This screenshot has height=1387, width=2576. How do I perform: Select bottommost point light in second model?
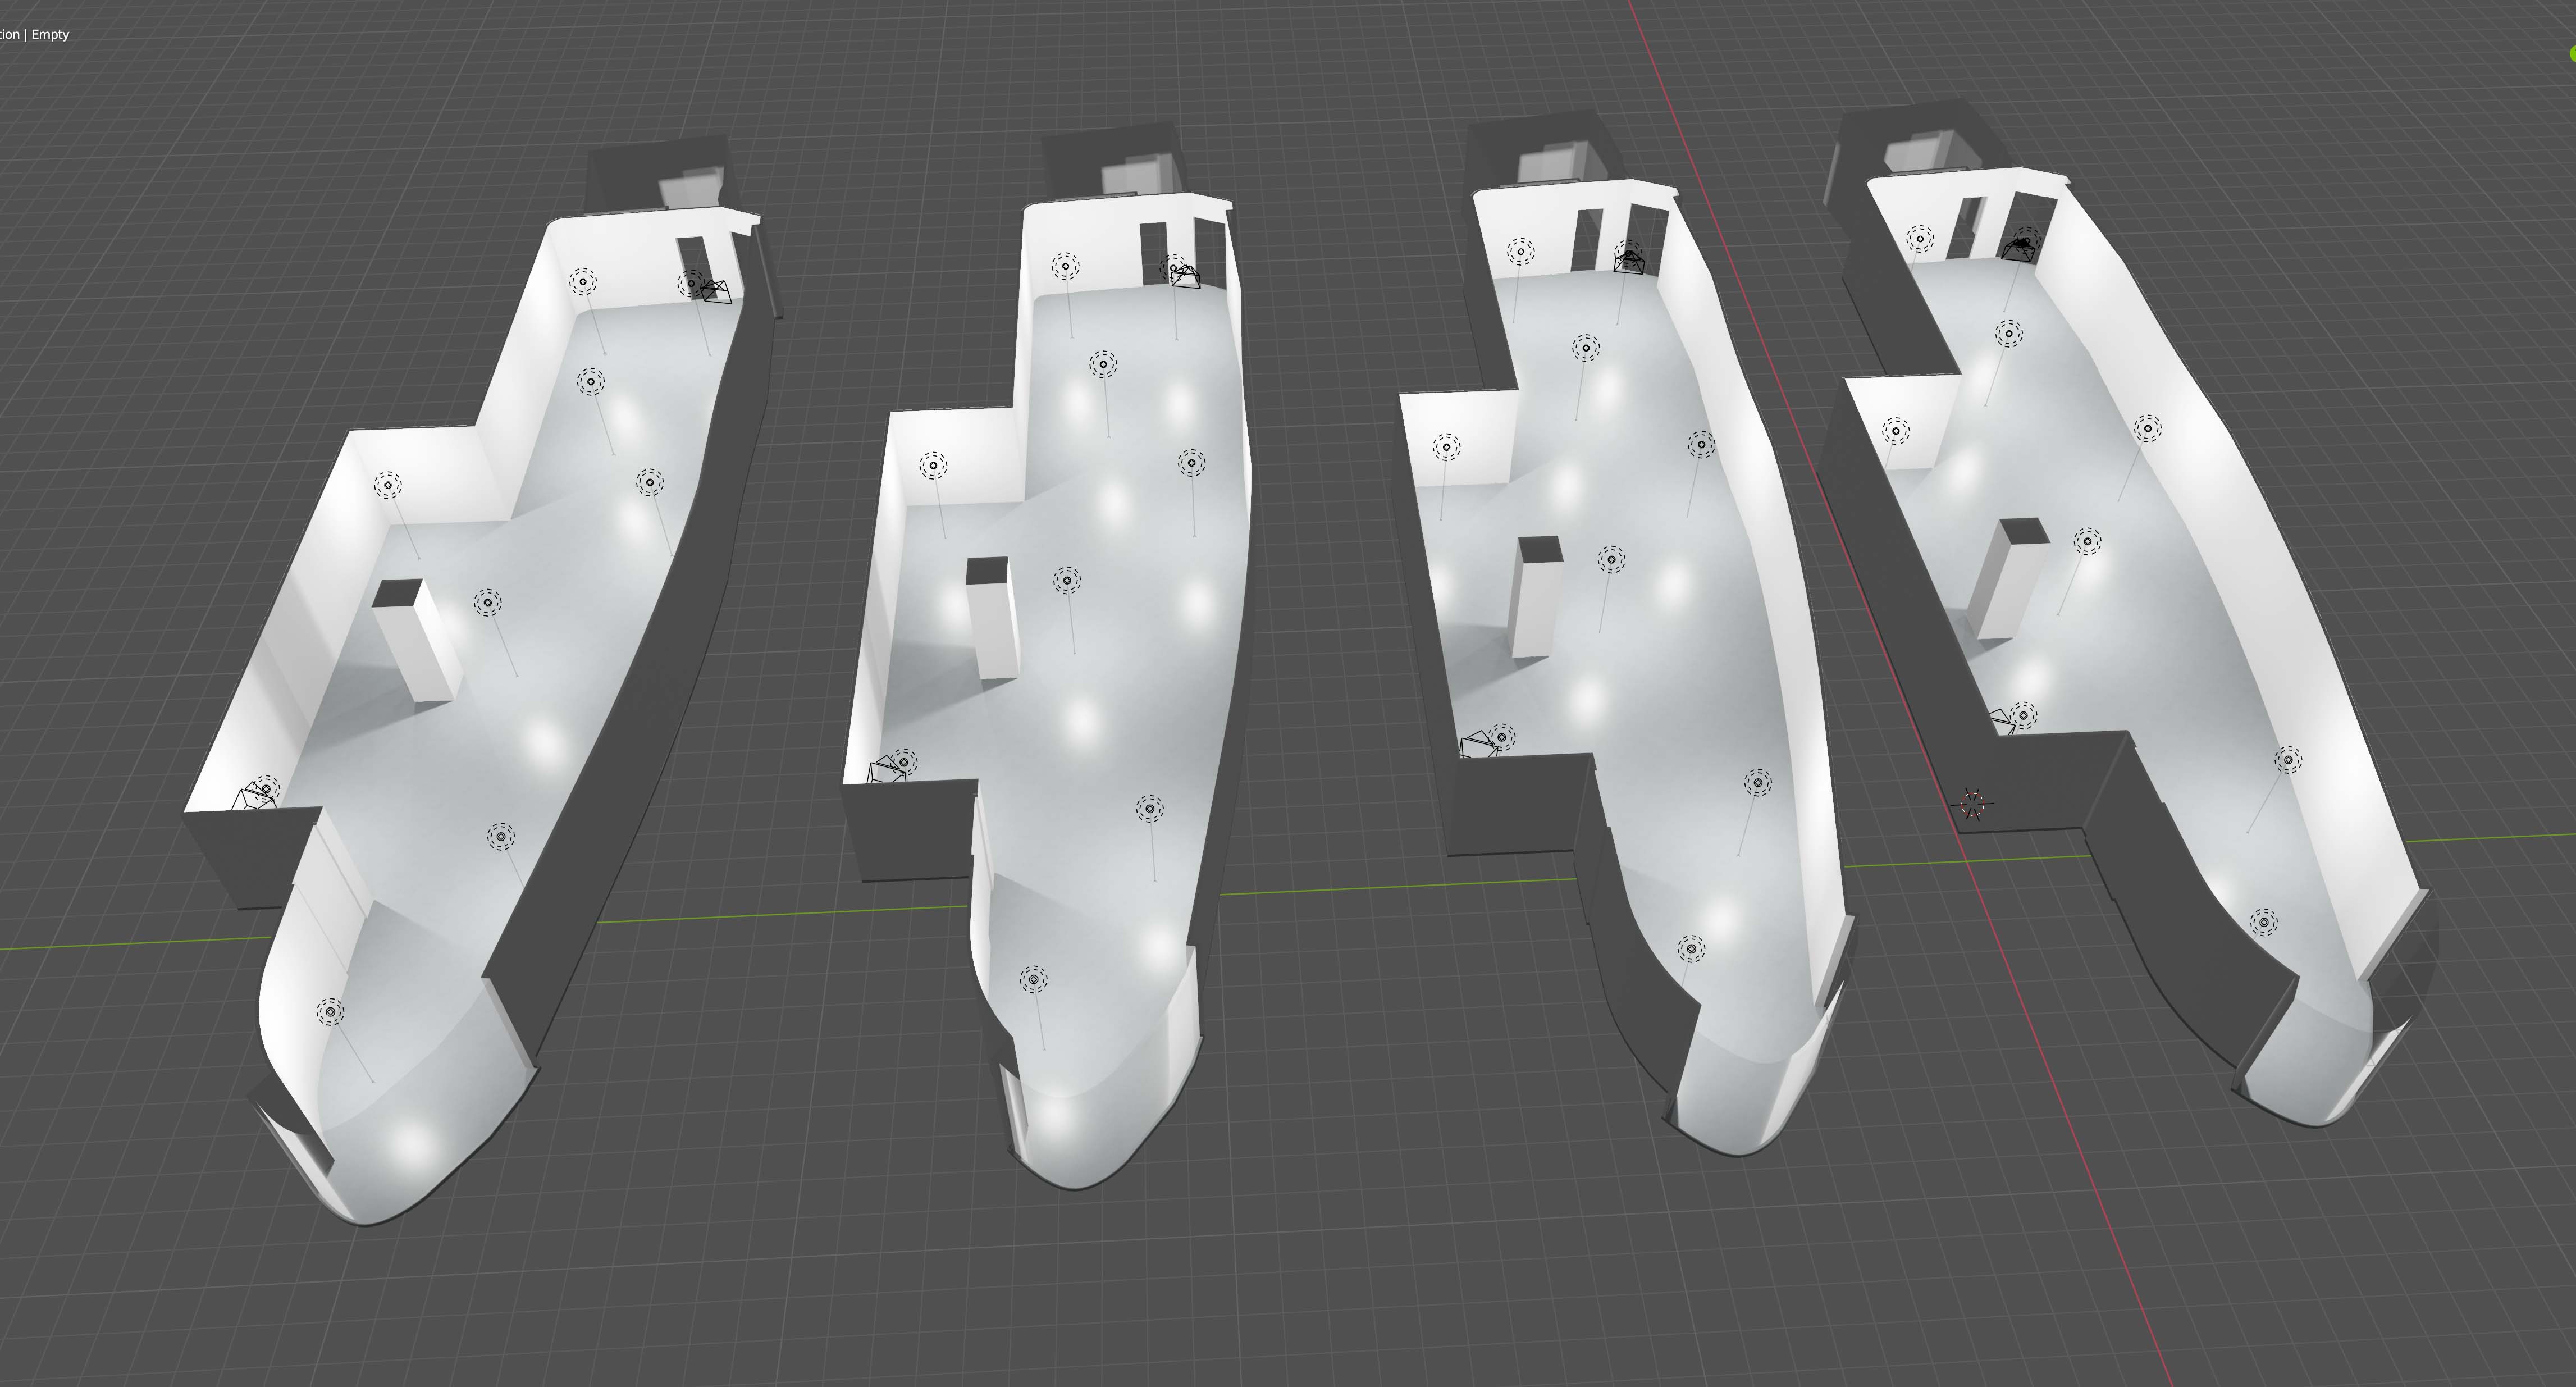point(1033,979)
